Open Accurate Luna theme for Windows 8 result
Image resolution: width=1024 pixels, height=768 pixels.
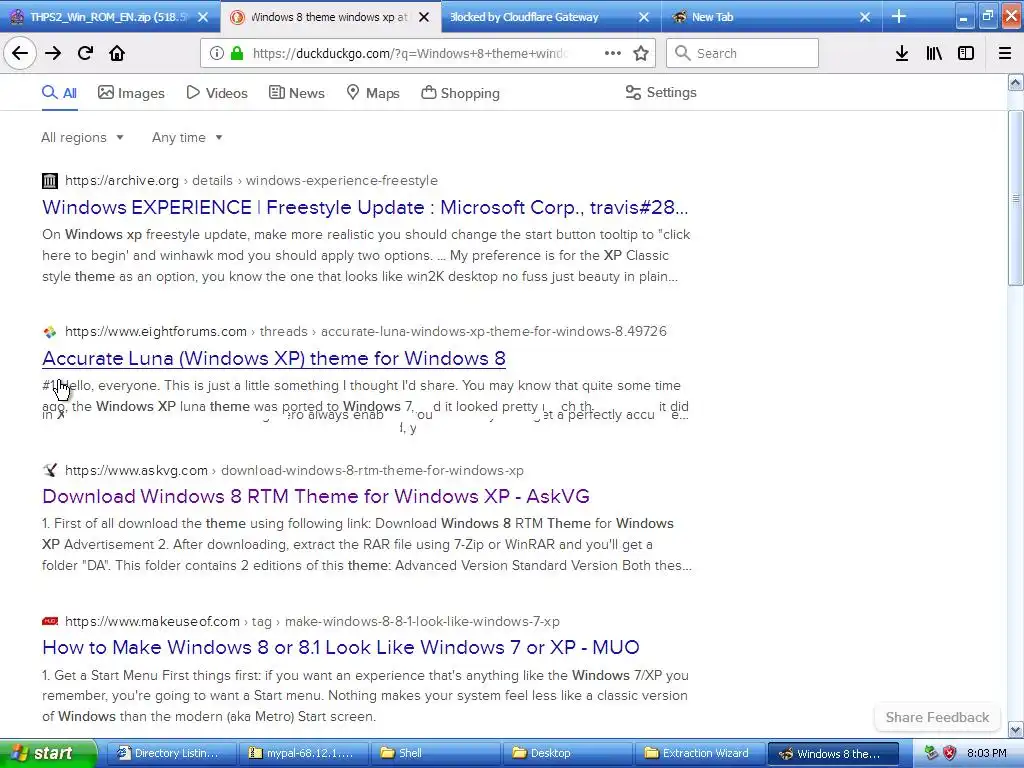[x=274, y=358]
